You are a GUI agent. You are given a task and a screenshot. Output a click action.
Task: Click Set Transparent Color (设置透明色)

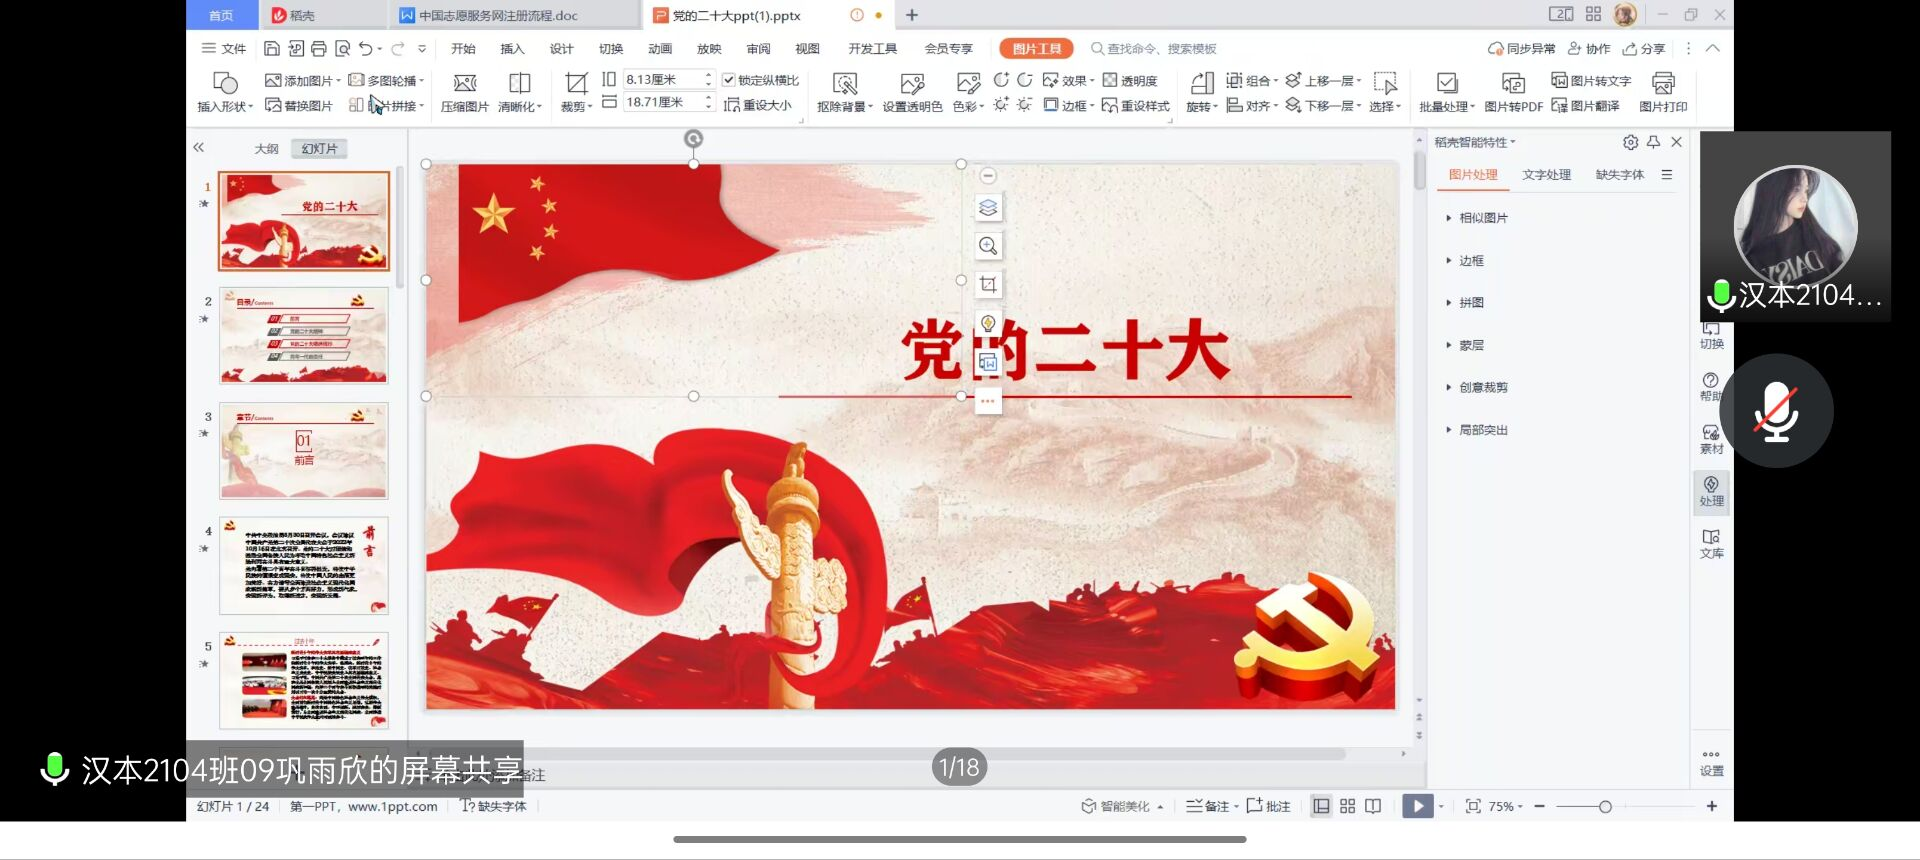point(912,91)
